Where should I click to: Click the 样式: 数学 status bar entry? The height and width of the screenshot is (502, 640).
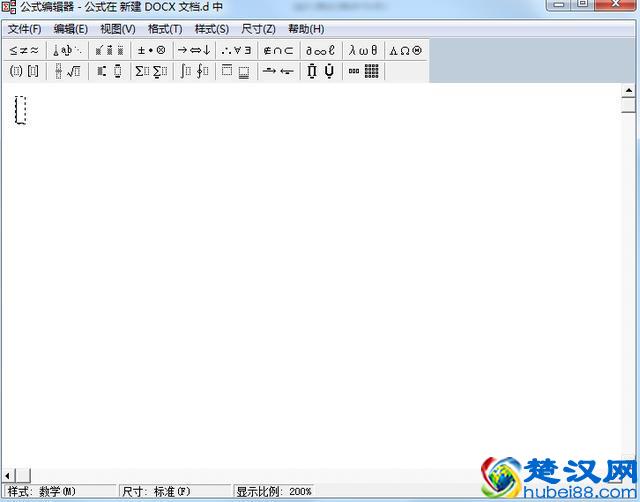(x=60, y=491)
